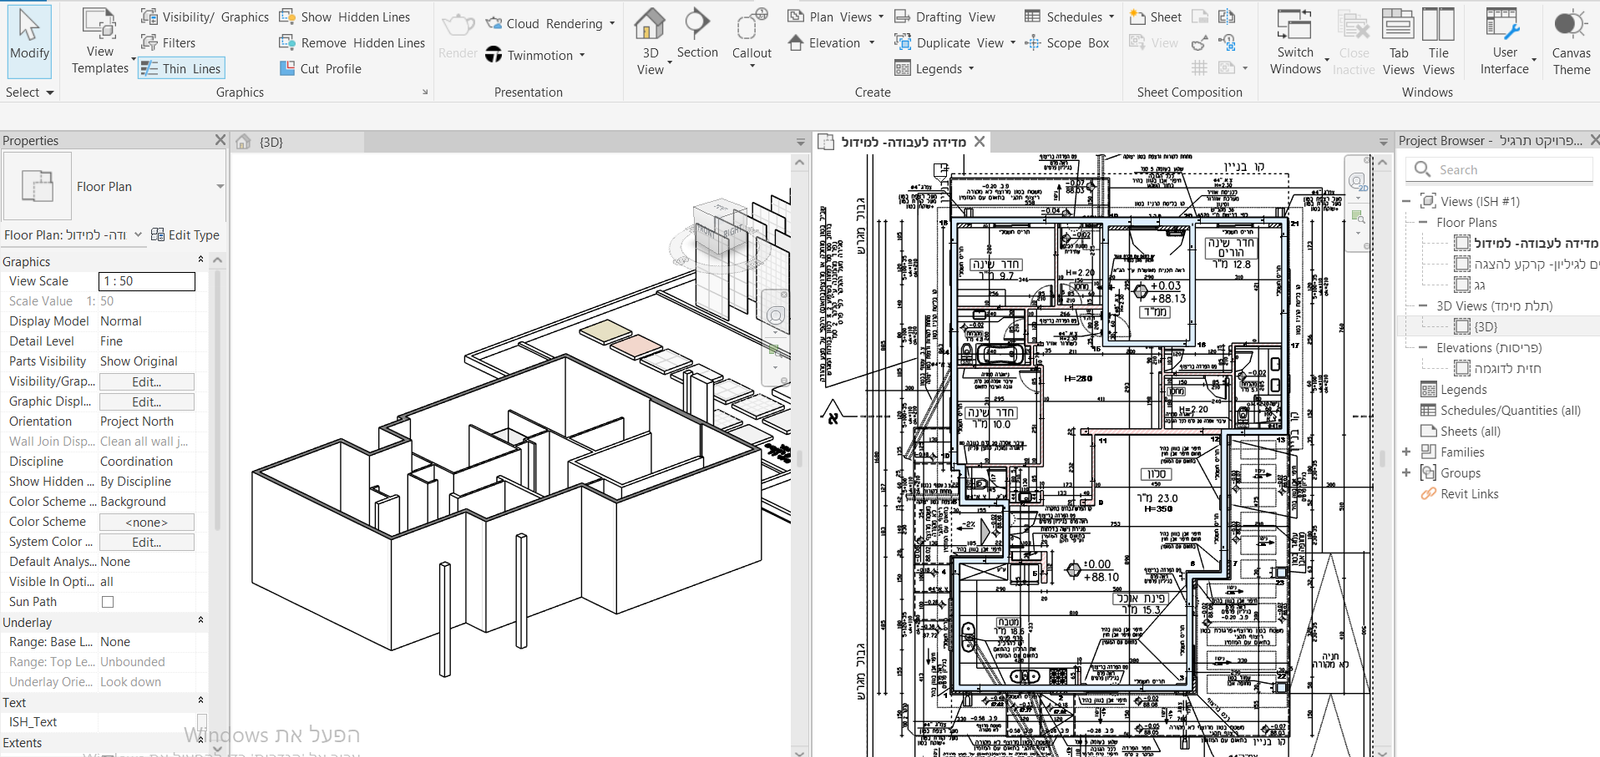Select the Section tool
Screen dimensions: 1600x757
point(697,34)
